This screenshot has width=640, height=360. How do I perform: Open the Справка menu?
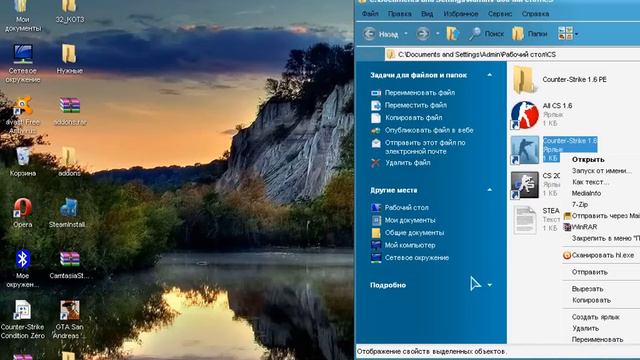[x=535, y=14]
